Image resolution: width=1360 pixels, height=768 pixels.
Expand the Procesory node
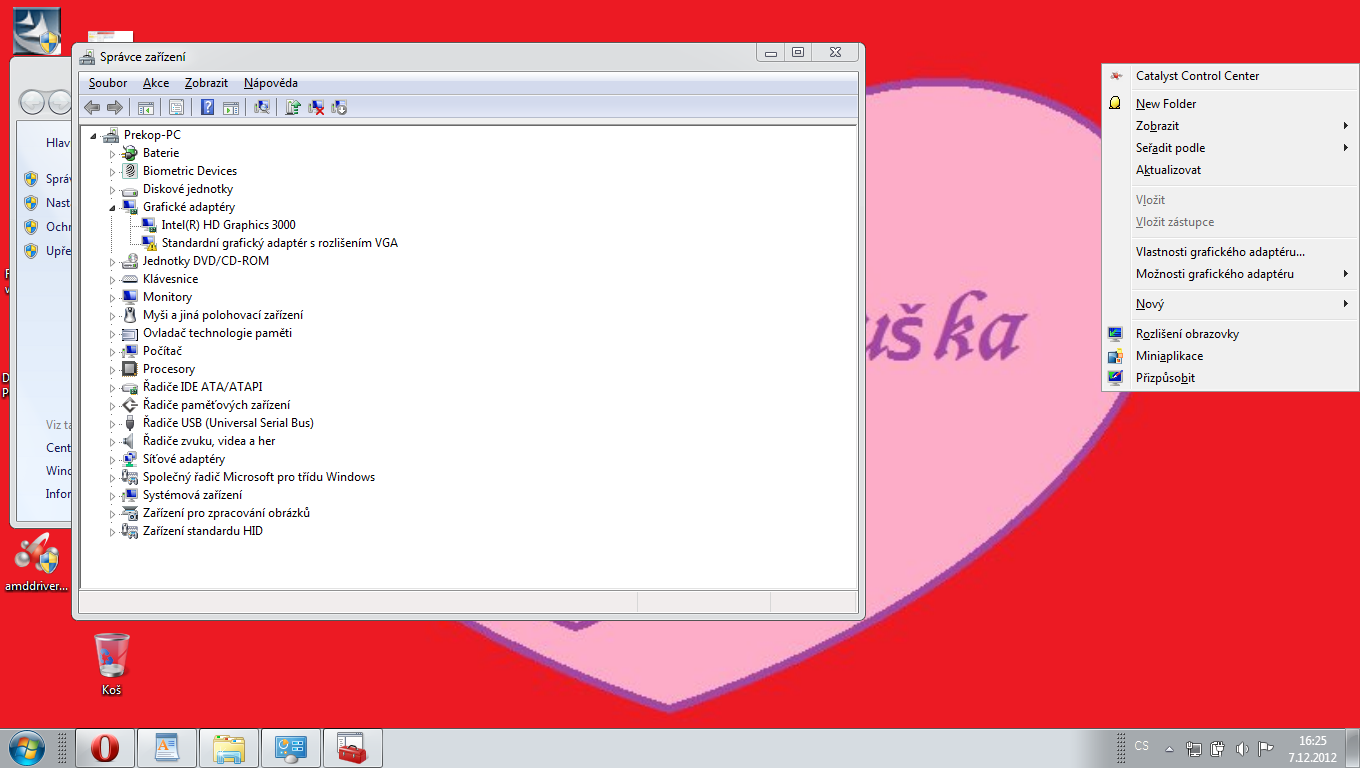click(x=113, y=369)
